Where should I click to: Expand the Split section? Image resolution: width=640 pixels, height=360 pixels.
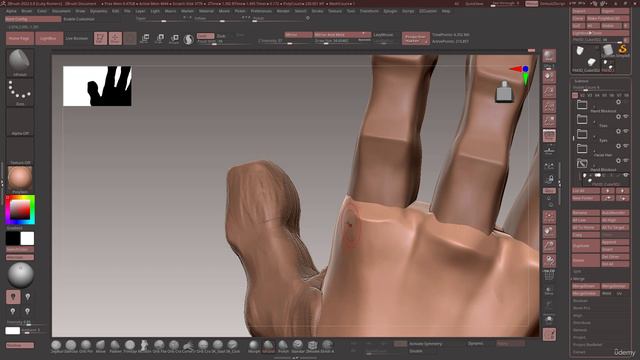(577, 271)
